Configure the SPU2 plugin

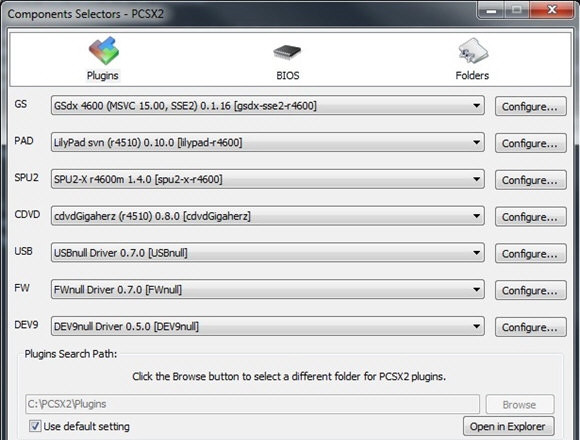[x=530, y=180]
